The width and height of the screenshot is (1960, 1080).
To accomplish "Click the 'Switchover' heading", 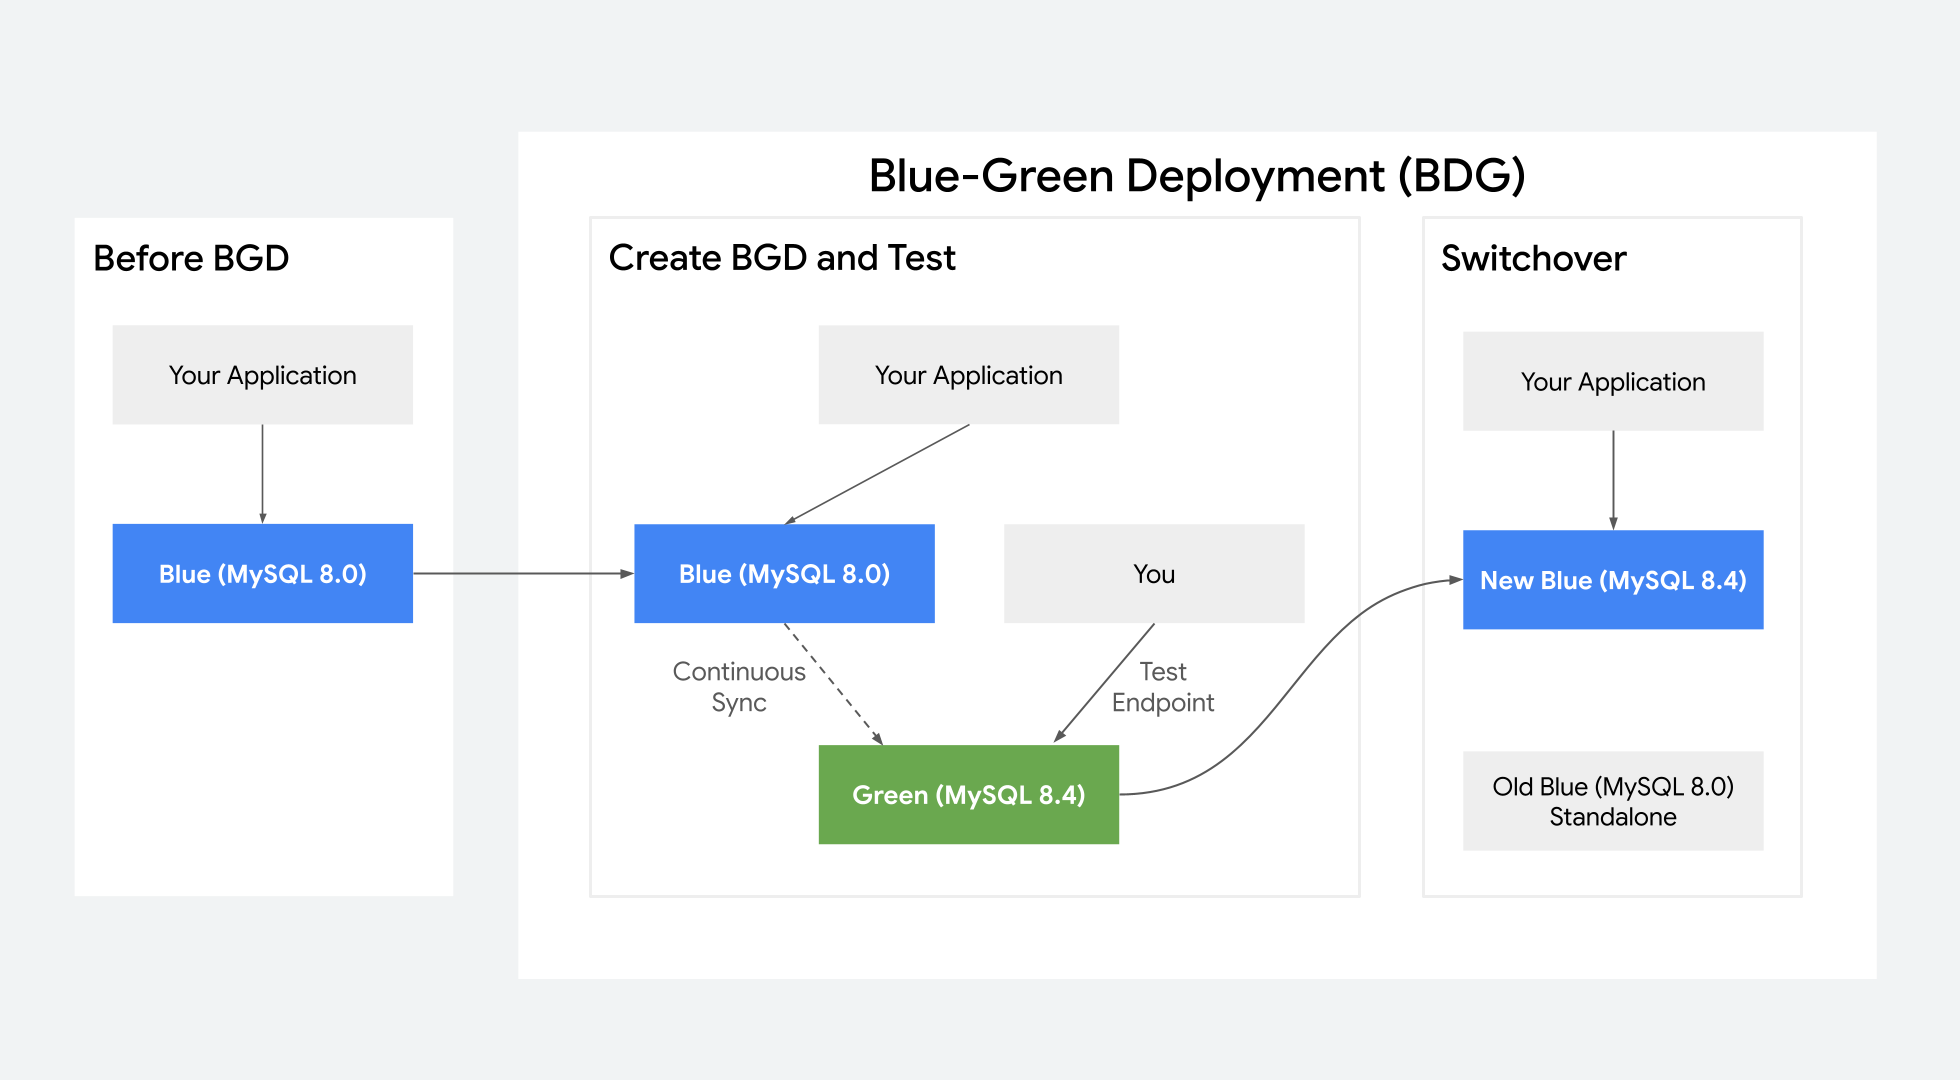I will 1533,258.
